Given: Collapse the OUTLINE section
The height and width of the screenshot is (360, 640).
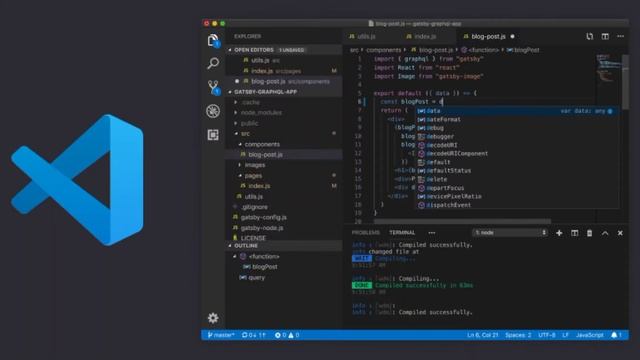Looking at the screenshot, I should (284, 246).
